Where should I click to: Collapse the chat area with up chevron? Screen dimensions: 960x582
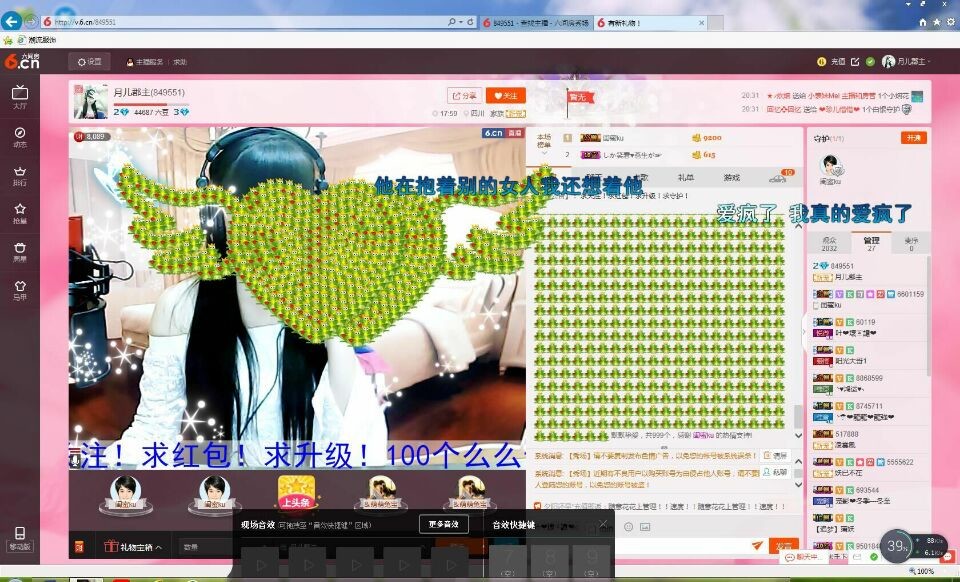coord(798,226)
